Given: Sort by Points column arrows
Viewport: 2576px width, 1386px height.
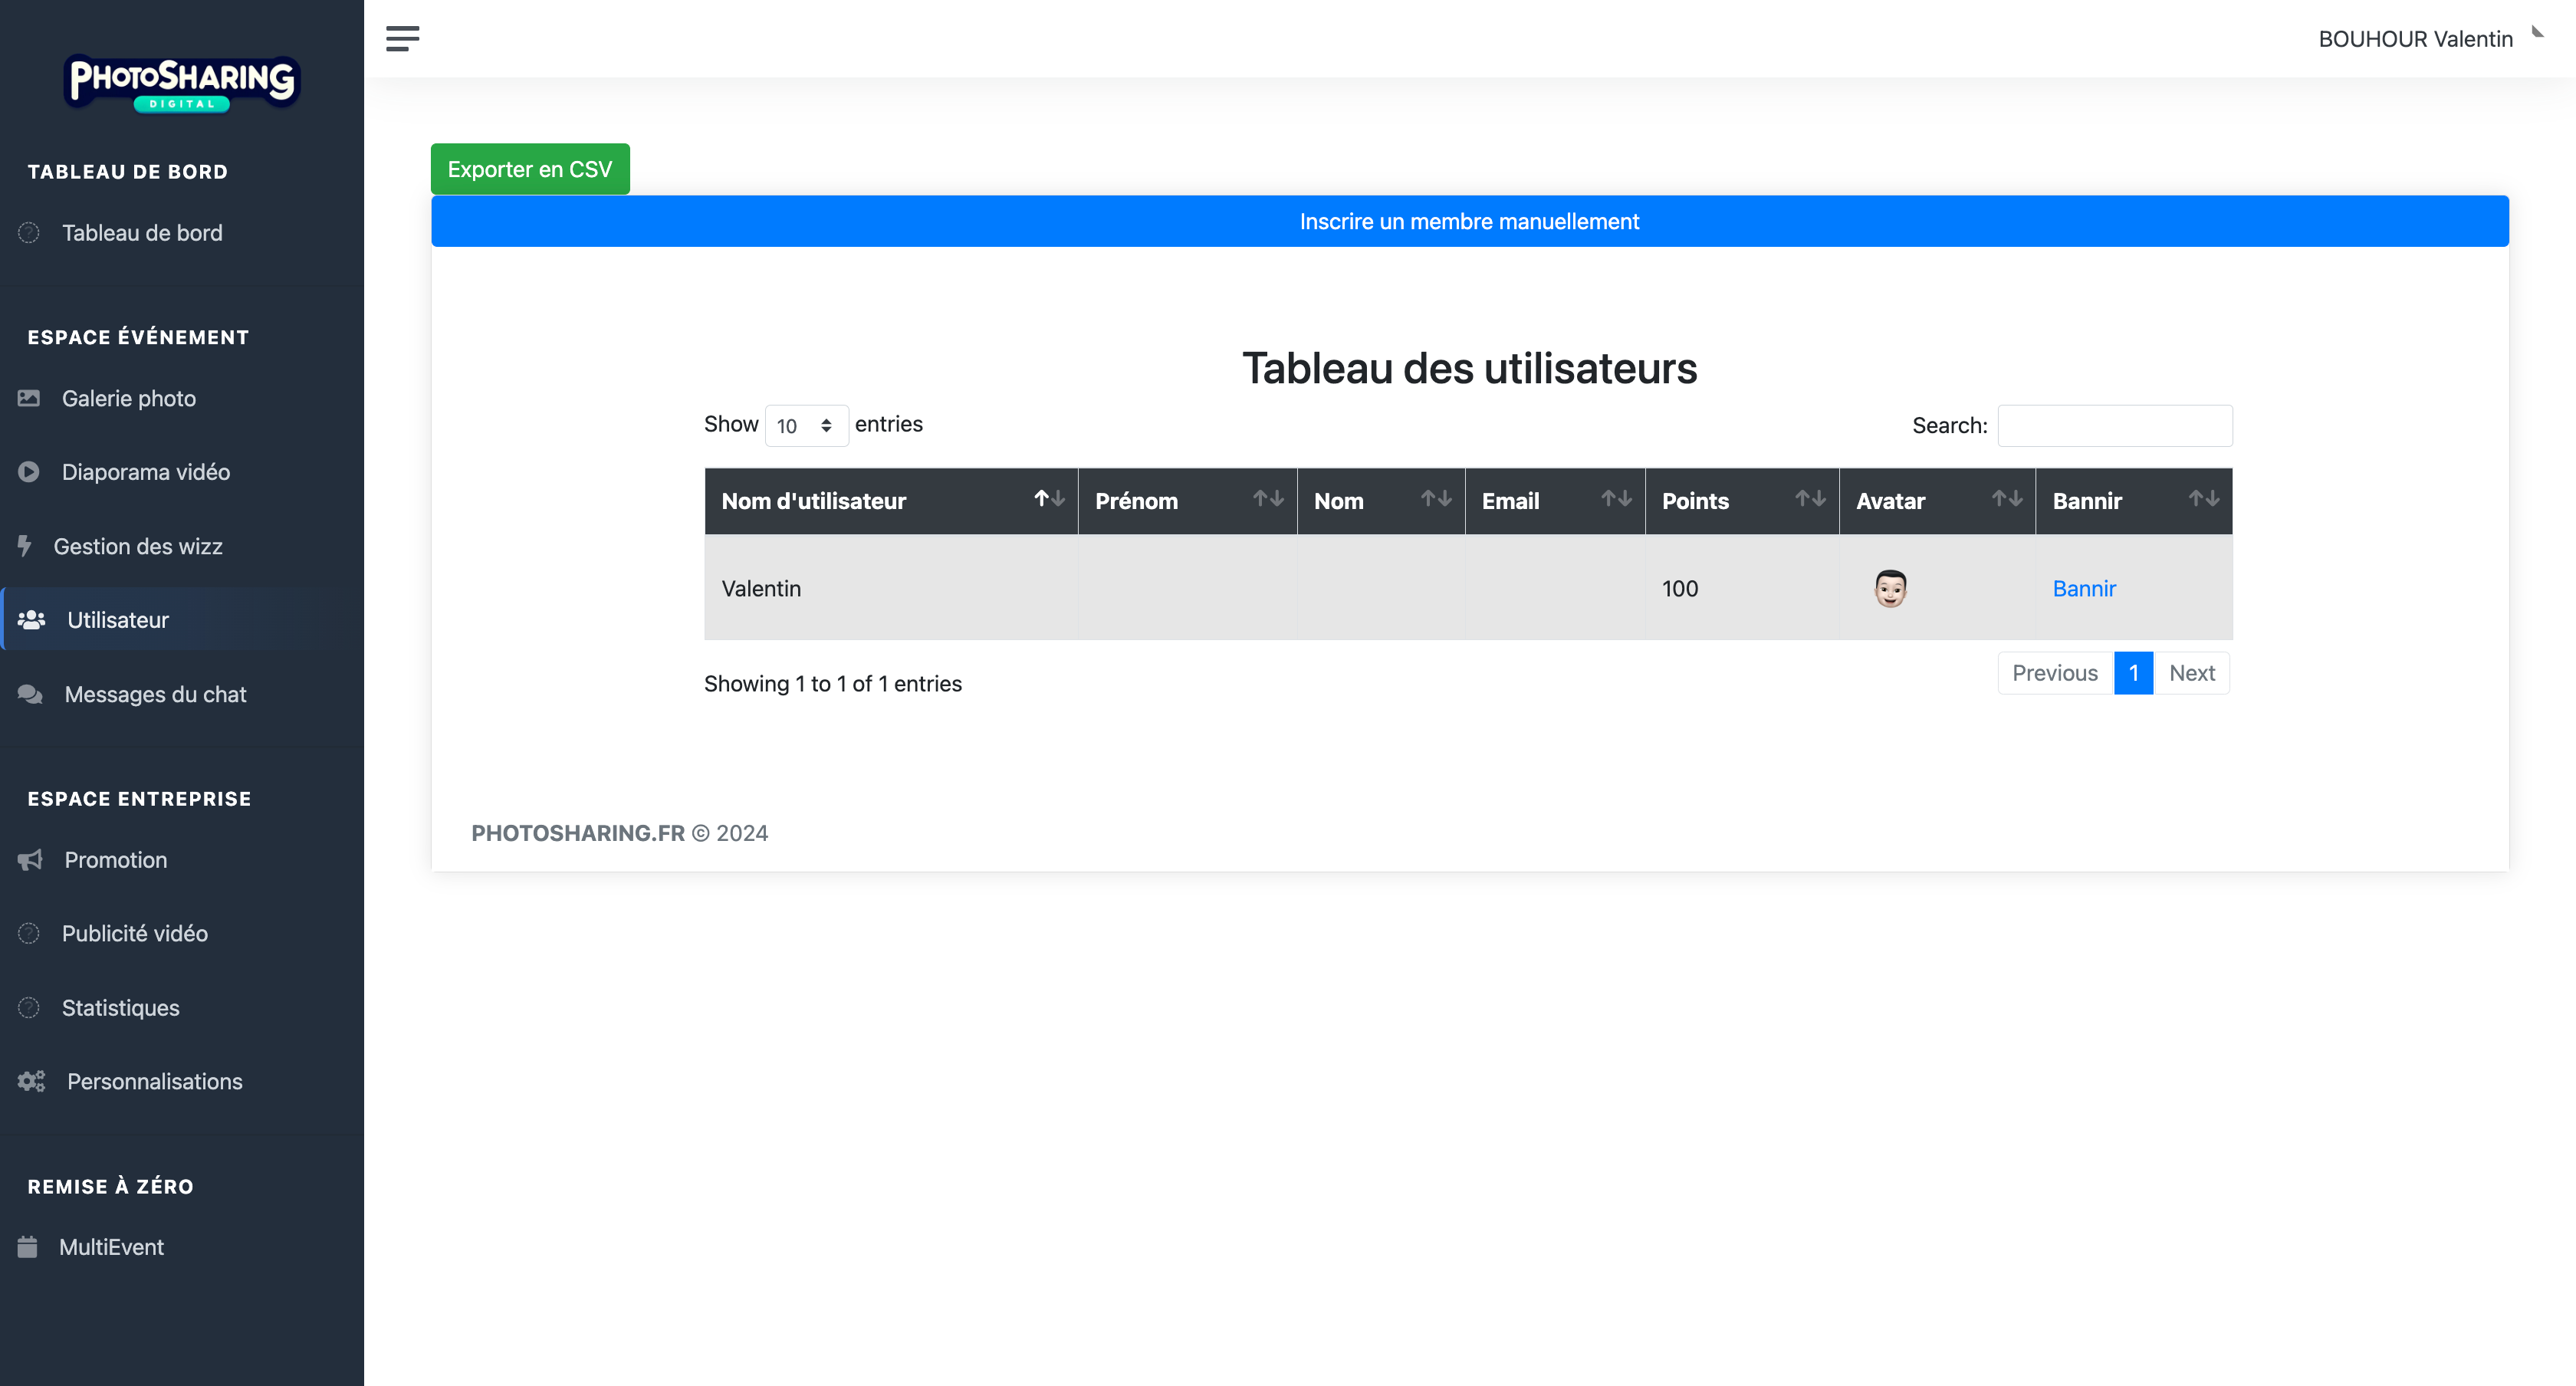Looking at the screenshot, I should [1810, 498].
